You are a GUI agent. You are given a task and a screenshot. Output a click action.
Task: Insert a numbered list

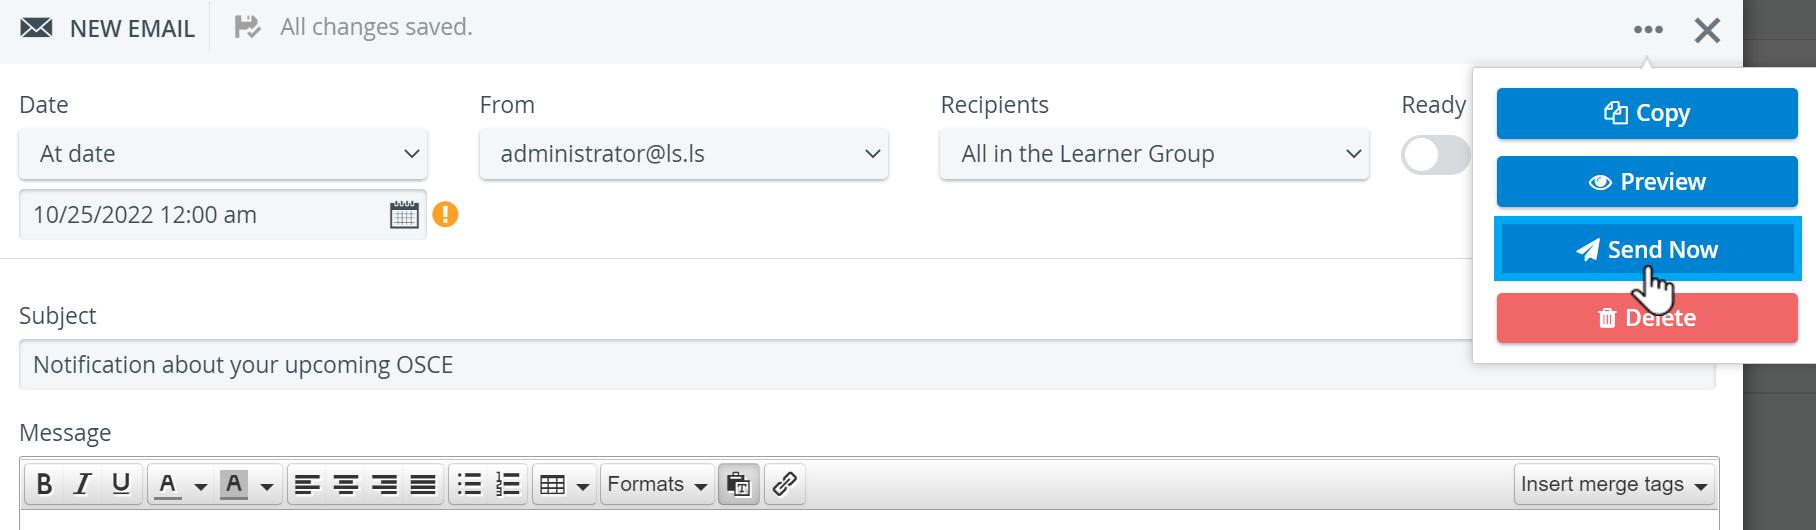click(508, 484)
